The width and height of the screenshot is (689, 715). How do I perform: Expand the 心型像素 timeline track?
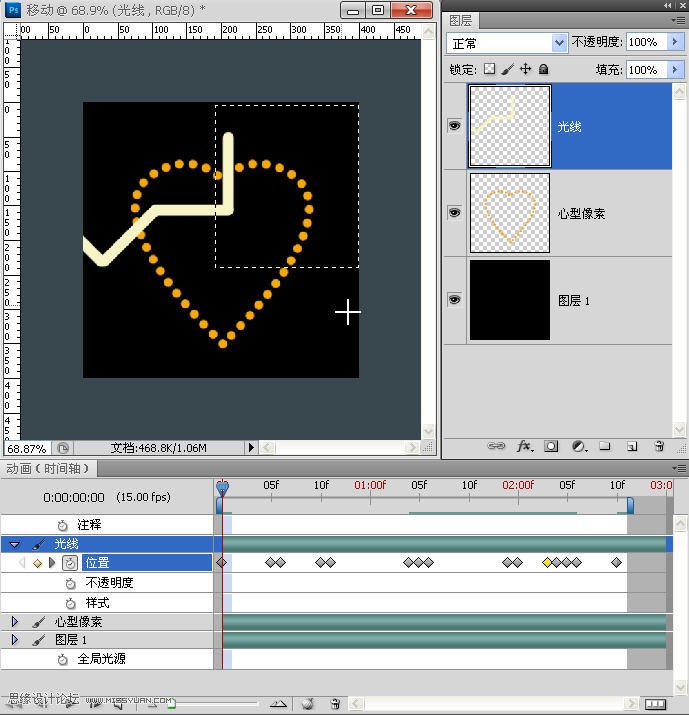pos(15,622)
